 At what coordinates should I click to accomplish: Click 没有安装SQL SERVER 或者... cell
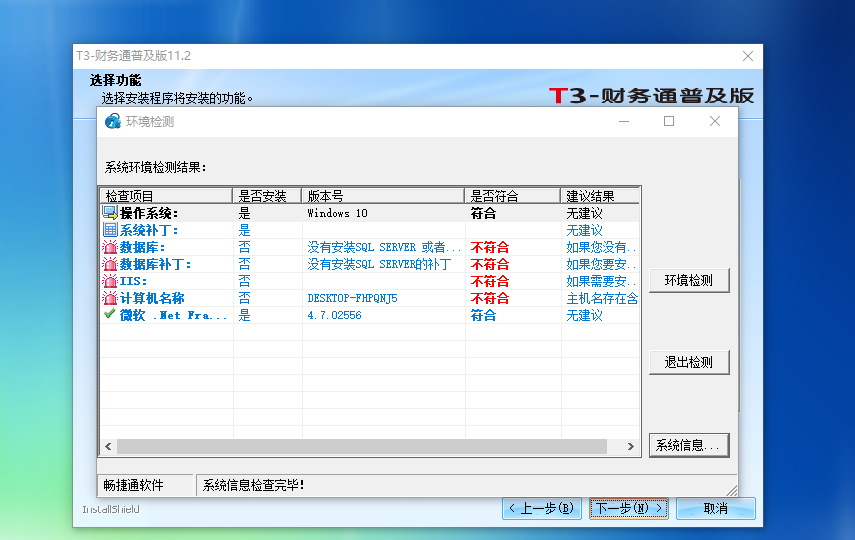tap(384, 247)
